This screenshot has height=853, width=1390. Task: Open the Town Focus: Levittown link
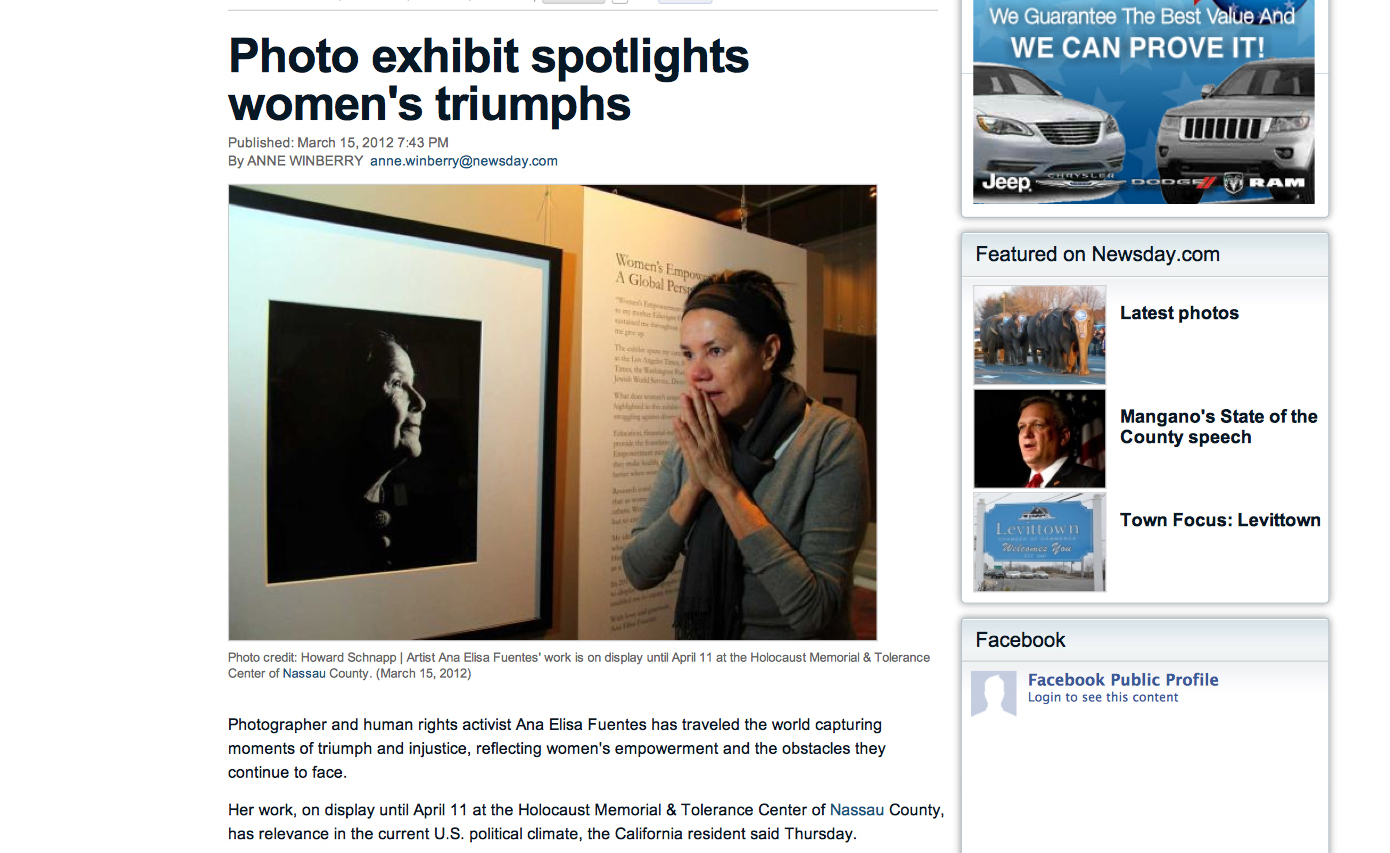1220,520
